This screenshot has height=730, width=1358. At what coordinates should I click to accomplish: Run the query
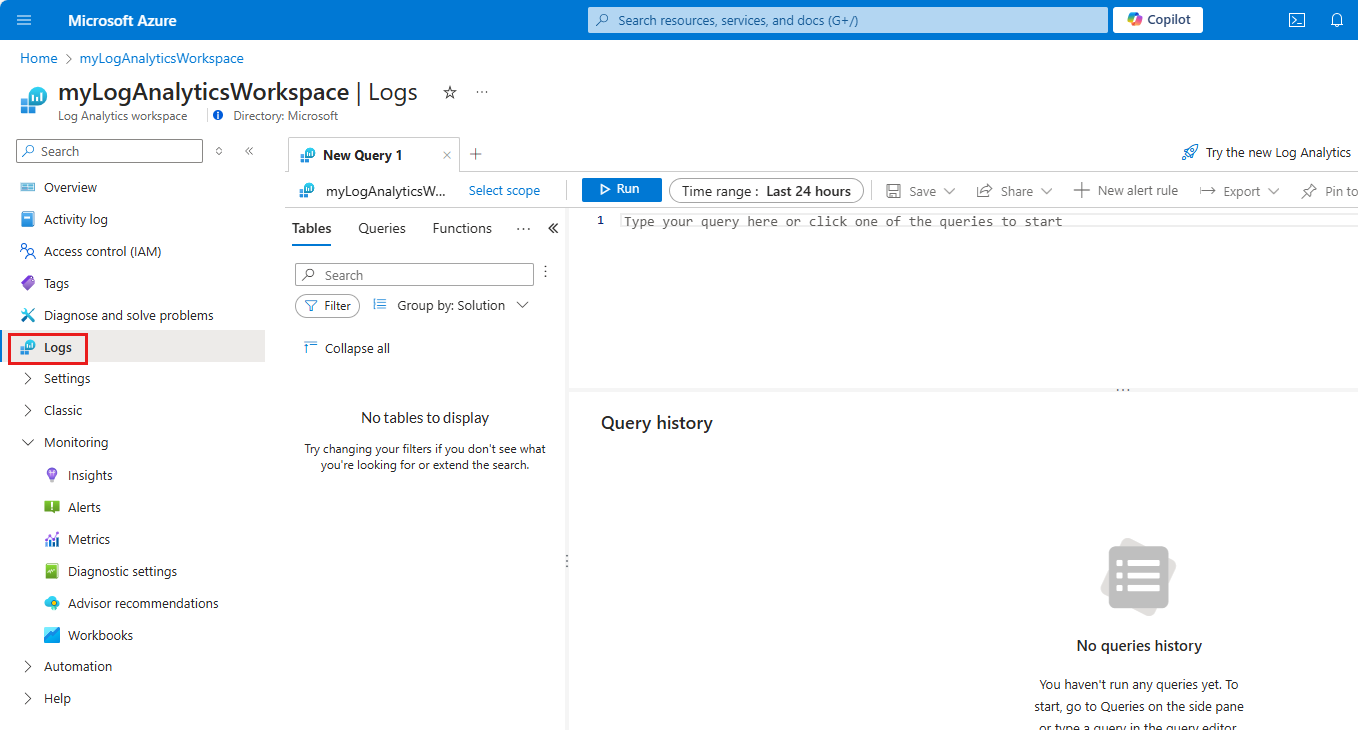point(622,190)
